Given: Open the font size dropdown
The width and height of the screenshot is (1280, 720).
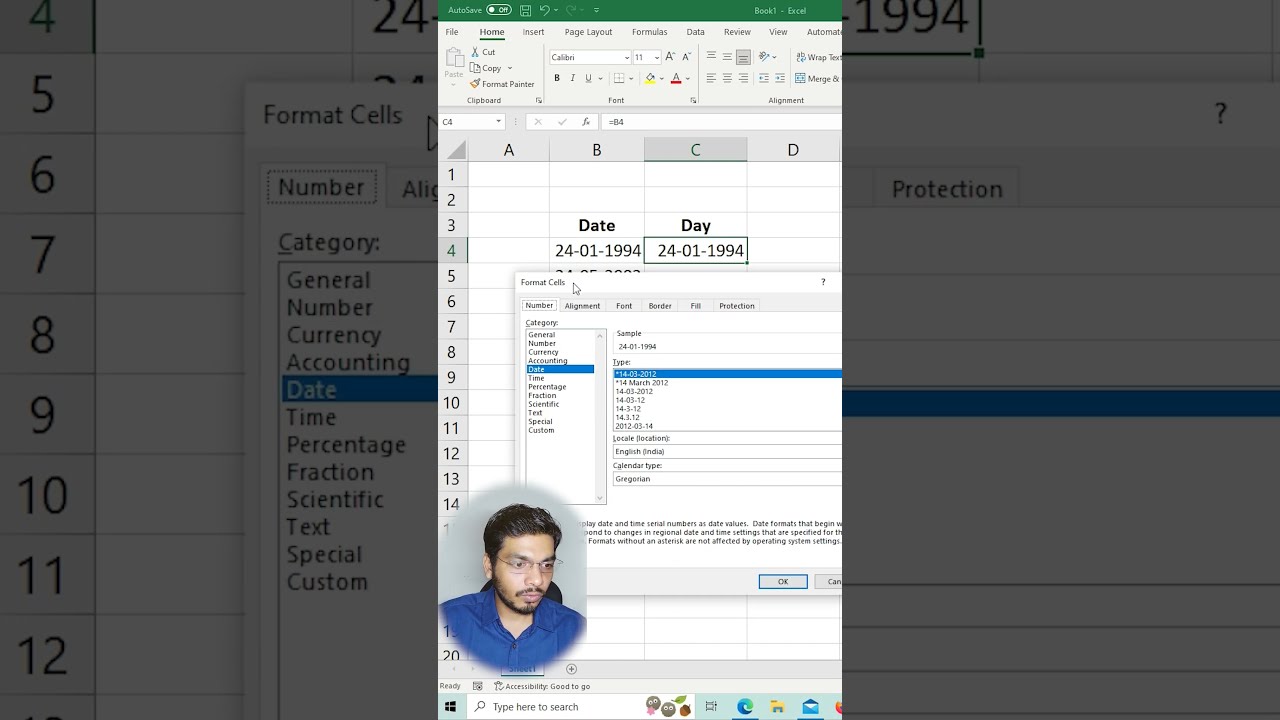Looking at the screenshot, I should [x=656, y=58].
